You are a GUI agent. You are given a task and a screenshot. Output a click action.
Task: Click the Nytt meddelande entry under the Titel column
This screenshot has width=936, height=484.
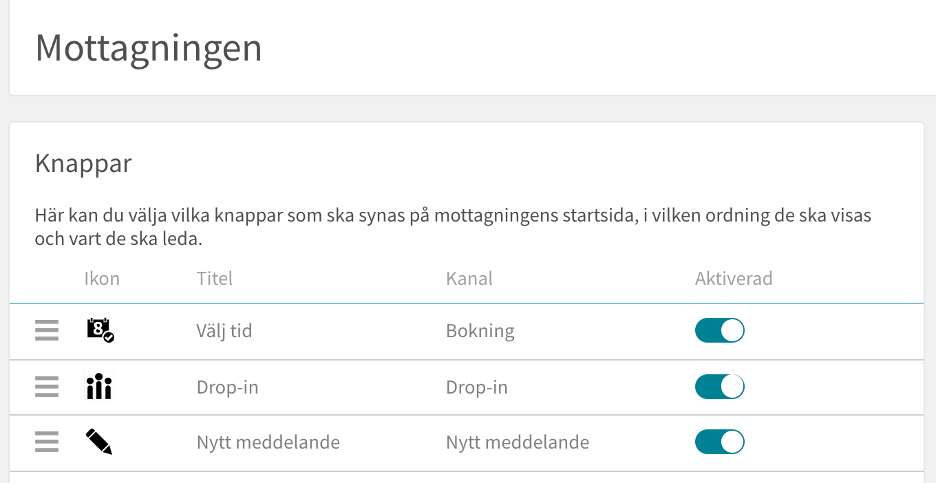[268, 442]
